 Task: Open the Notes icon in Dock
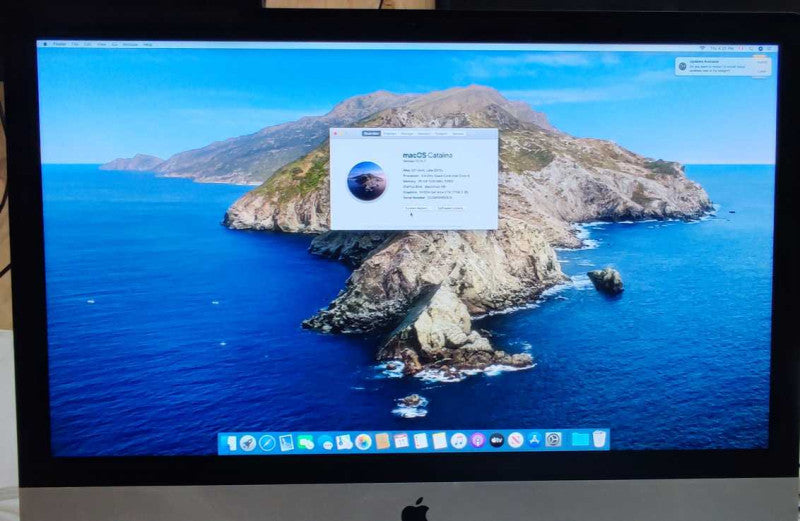tap(439, 441)
